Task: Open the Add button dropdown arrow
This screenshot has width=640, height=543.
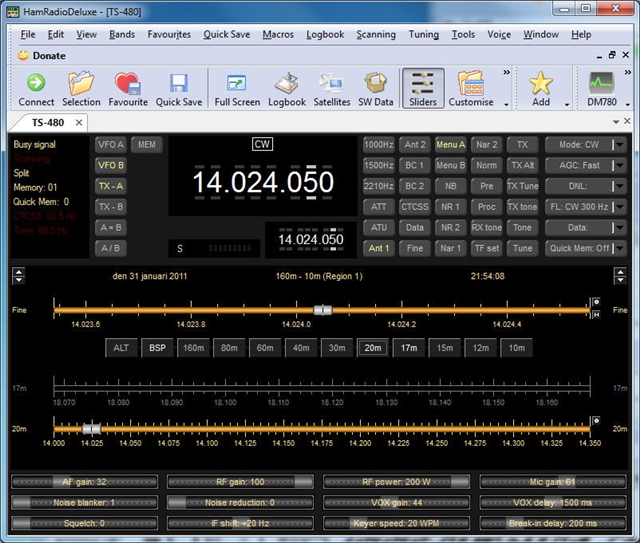Action: point(567,105)
